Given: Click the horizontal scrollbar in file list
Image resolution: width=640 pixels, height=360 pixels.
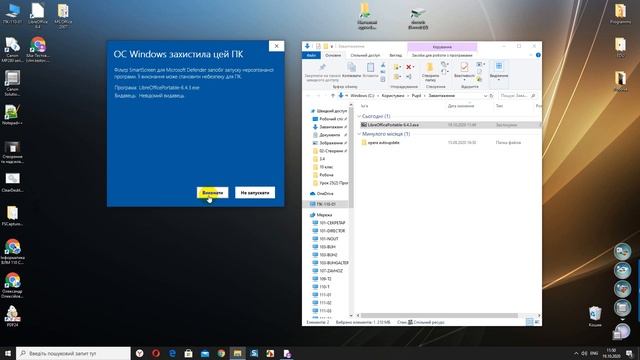Looking at the screenshot, I should click(439, 316).
